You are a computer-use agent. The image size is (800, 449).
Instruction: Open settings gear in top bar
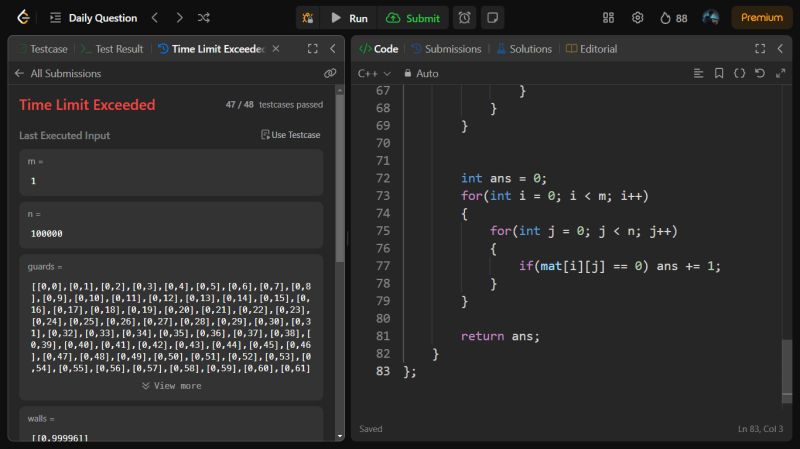pyautogui.click(x=637, y=18)
